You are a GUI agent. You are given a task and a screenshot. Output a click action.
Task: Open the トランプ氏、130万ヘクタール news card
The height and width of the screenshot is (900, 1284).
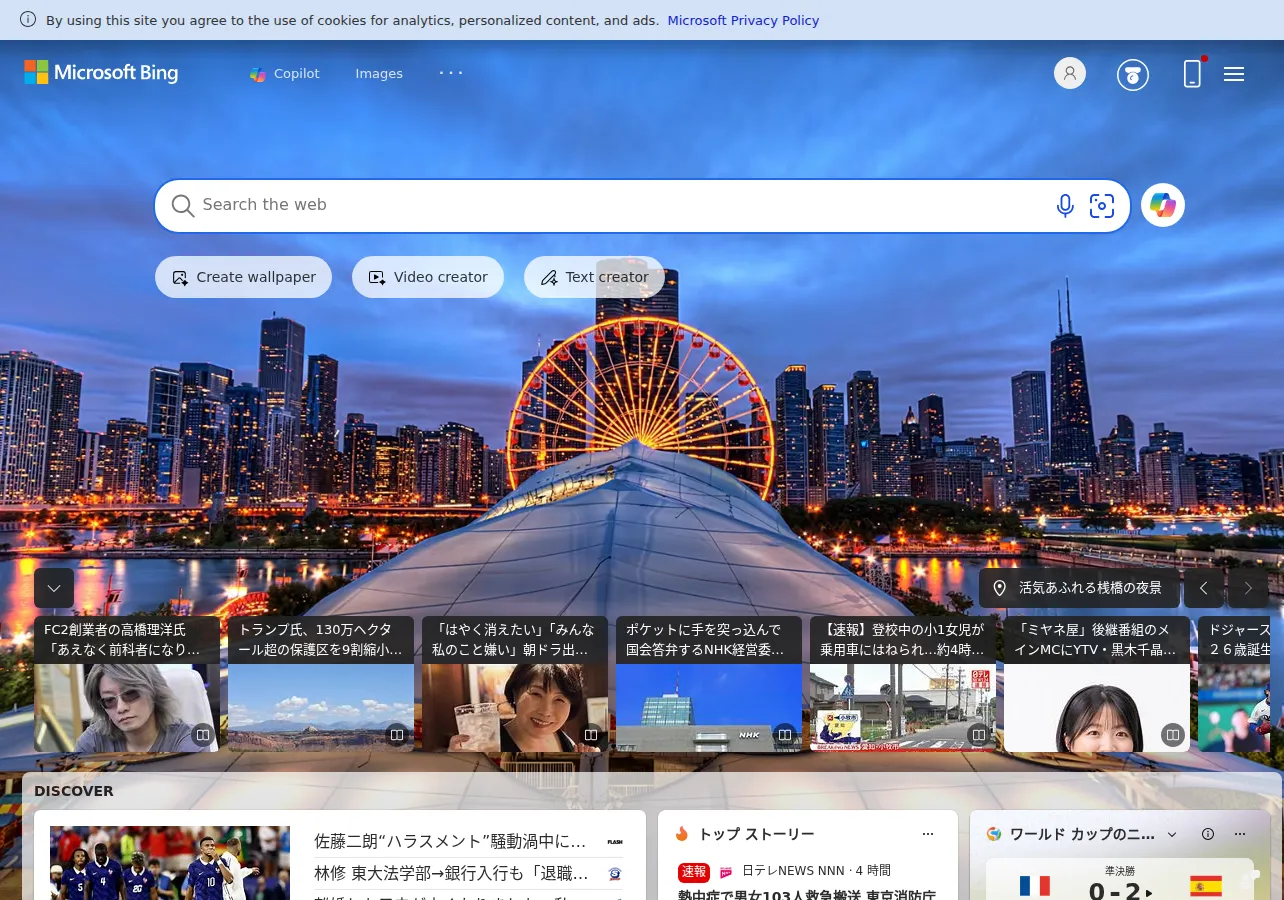321,684
